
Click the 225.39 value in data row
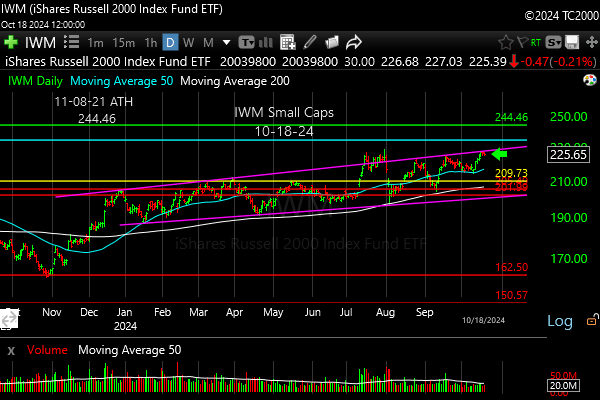pos(488,62)
